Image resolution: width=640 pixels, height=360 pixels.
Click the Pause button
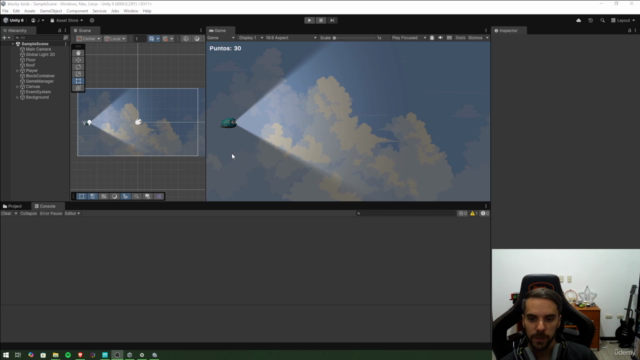click(321, 20)
